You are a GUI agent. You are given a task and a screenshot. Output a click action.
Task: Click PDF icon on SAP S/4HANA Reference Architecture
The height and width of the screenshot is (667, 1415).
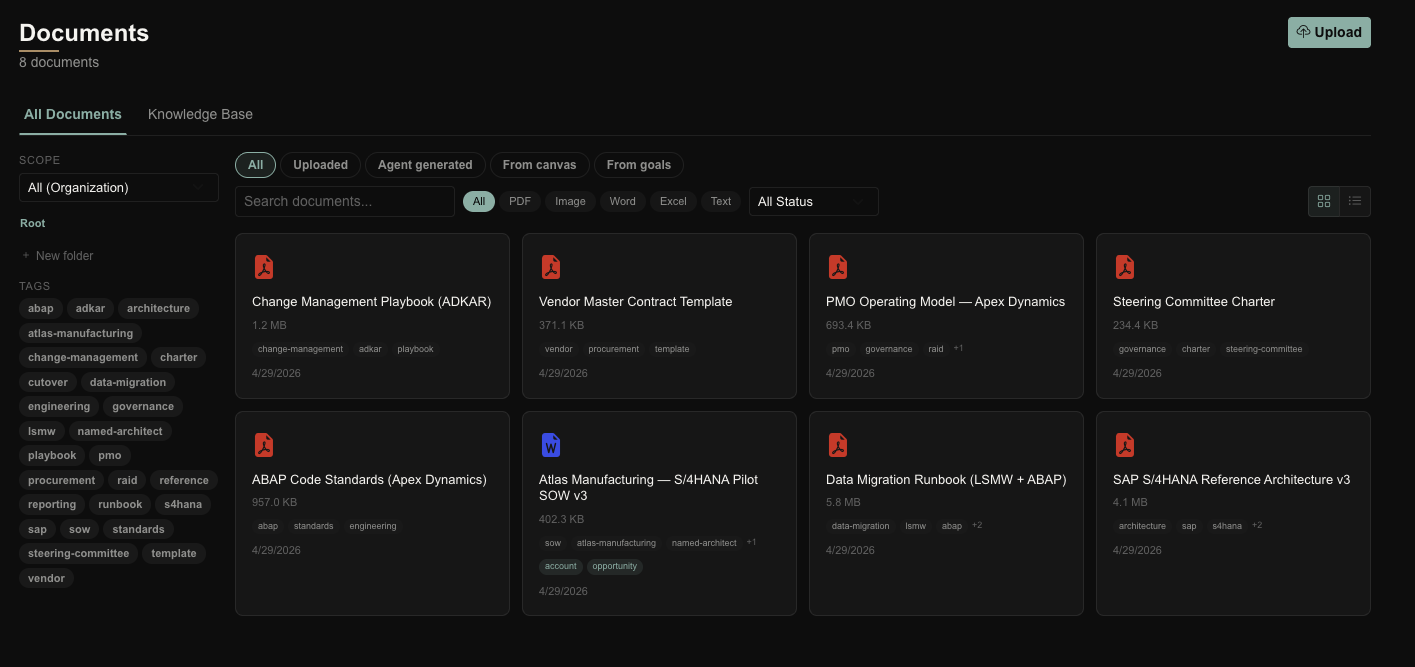[1125, 445]
